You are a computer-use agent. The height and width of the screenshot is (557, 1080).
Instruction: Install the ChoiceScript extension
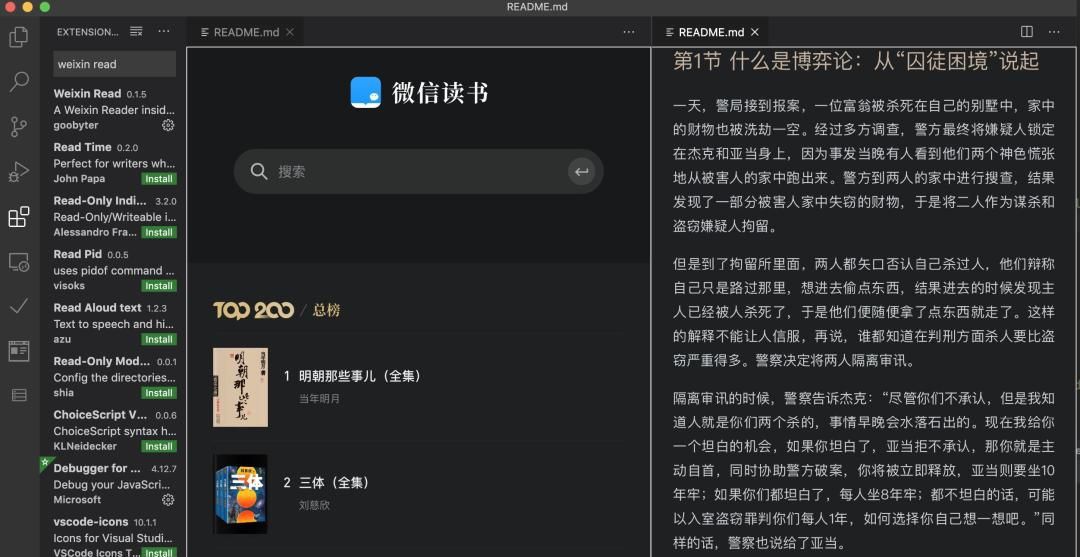point(159,447)
